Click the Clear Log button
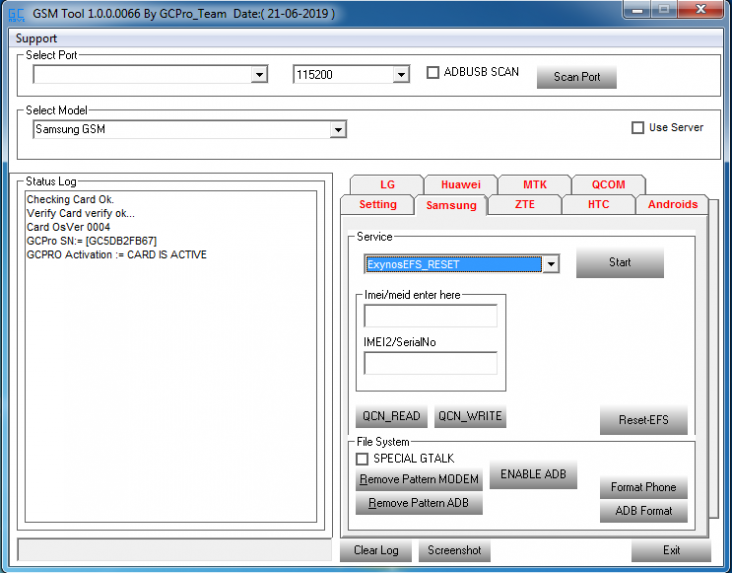Screen dimensions: 732x573 [376, 551]
